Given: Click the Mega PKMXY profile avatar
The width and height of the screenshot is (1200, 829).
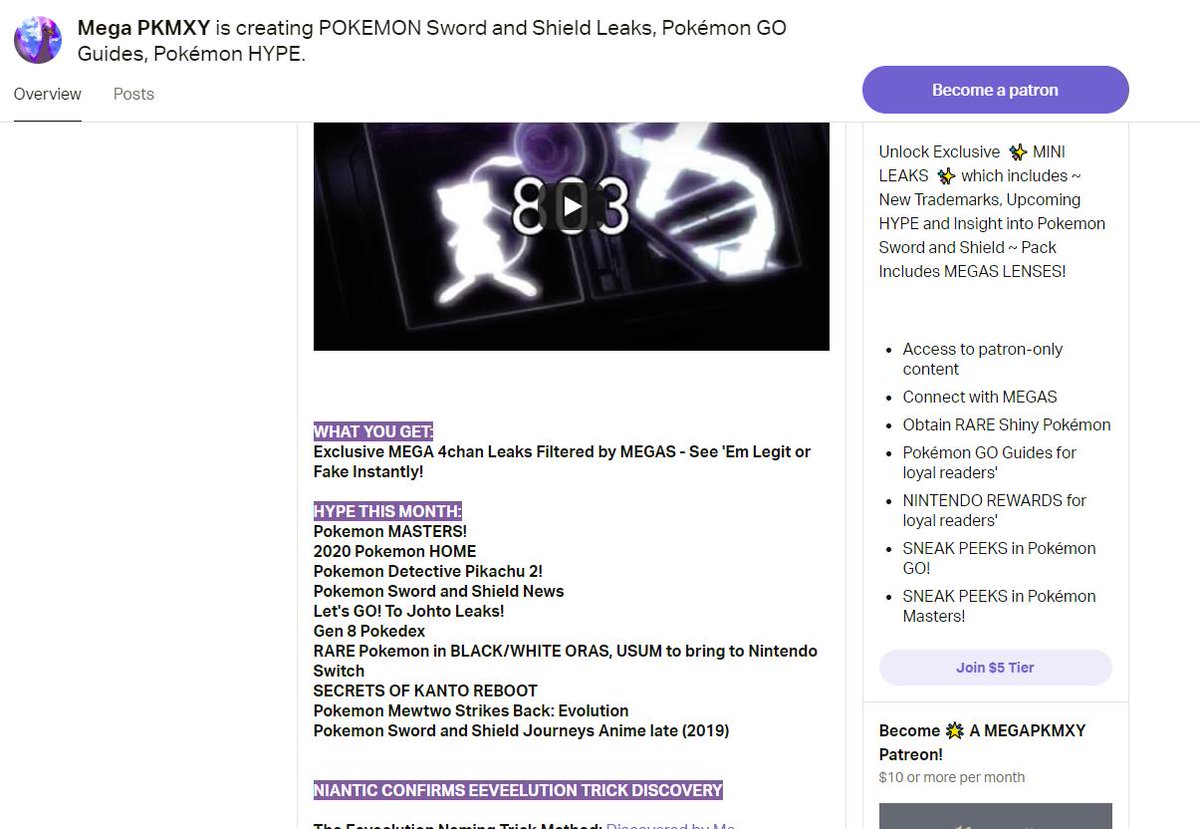Looking at the screenshot, I should pos(38,40).
